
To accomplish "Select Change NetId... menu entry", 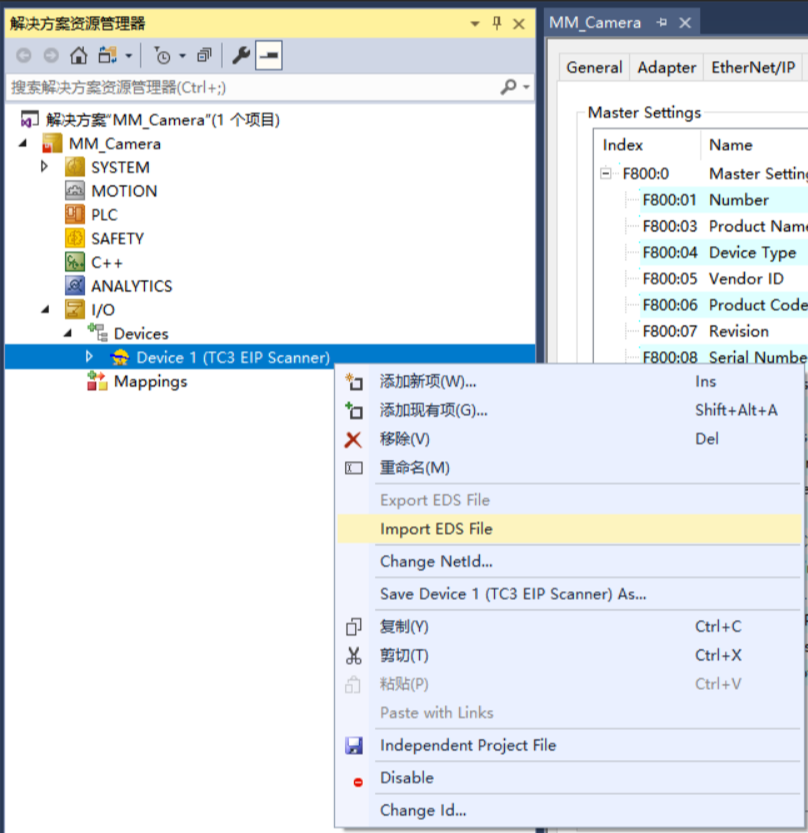I will [x=436, y=562].
